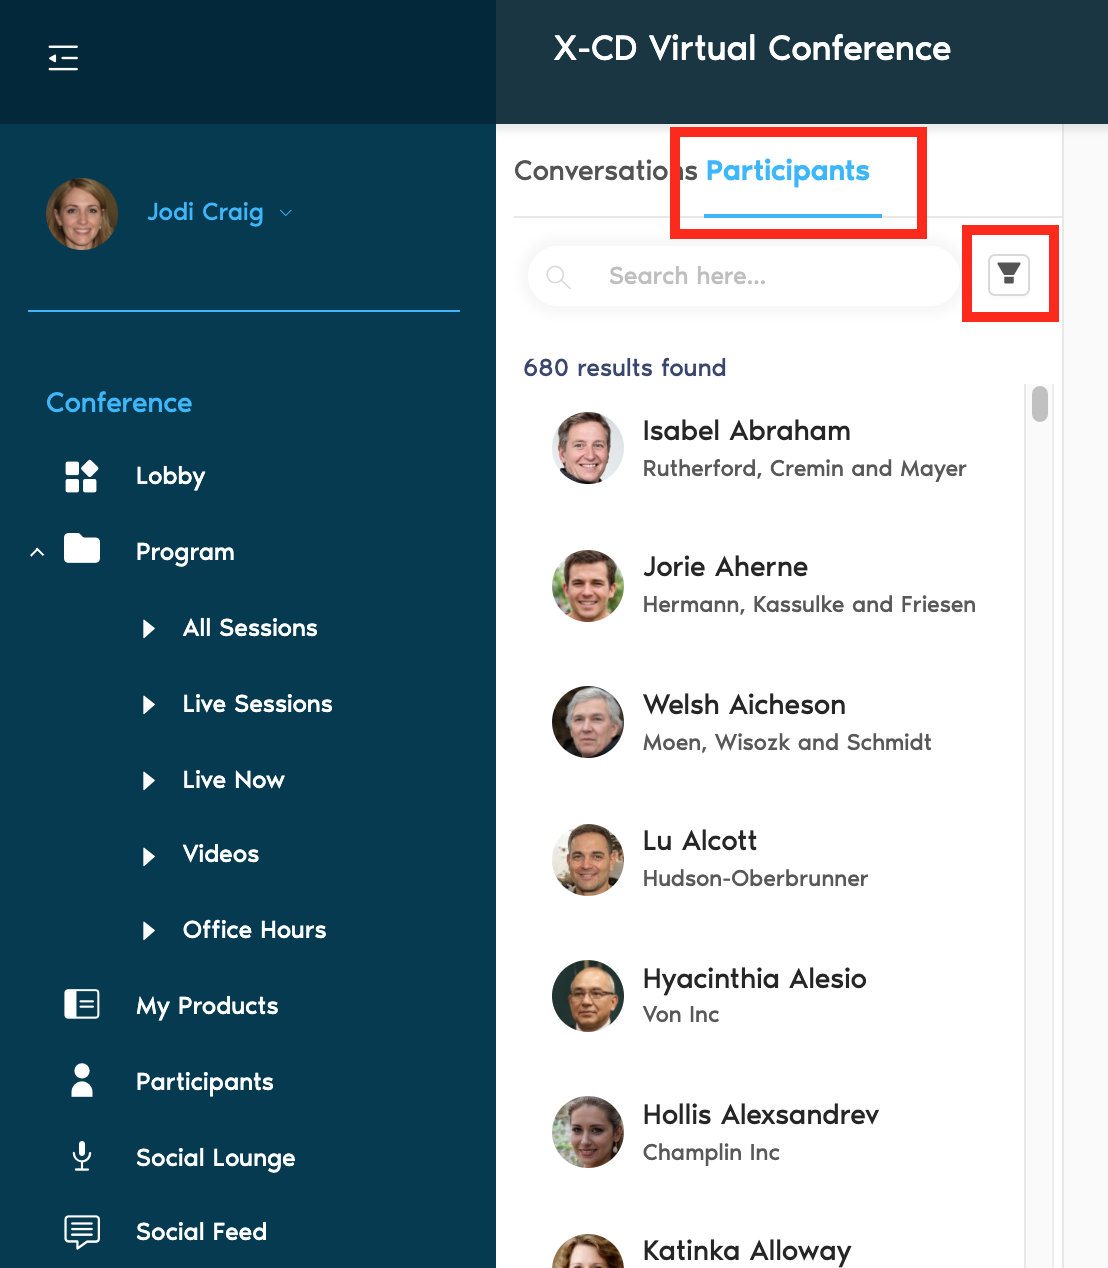Go to Lobby in the sidebar

pos(170,476)
